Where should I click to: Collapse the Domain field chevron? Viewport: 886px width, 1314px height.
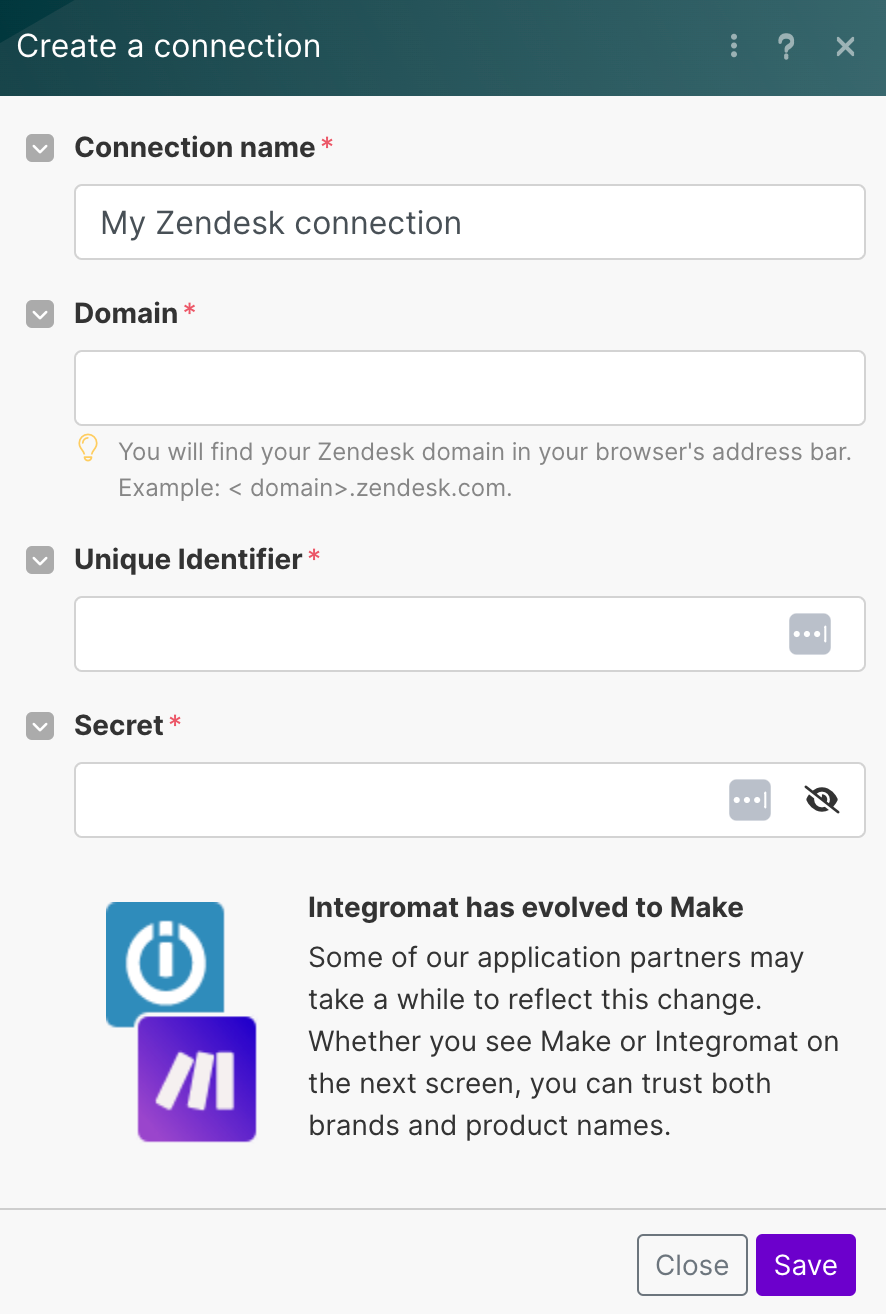point(40,315)
